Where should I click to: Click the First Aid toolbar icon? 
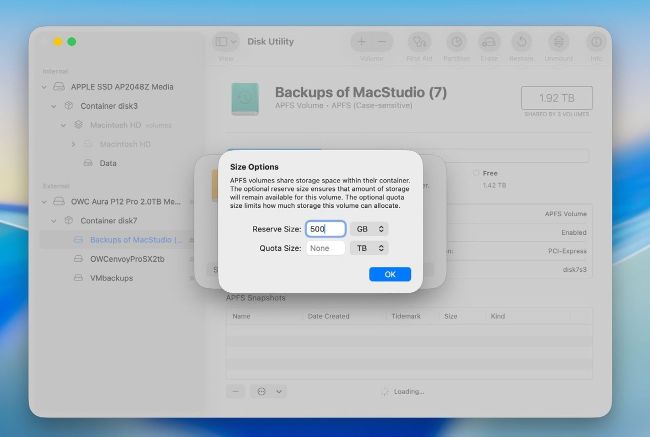click(x=419, y=43)
